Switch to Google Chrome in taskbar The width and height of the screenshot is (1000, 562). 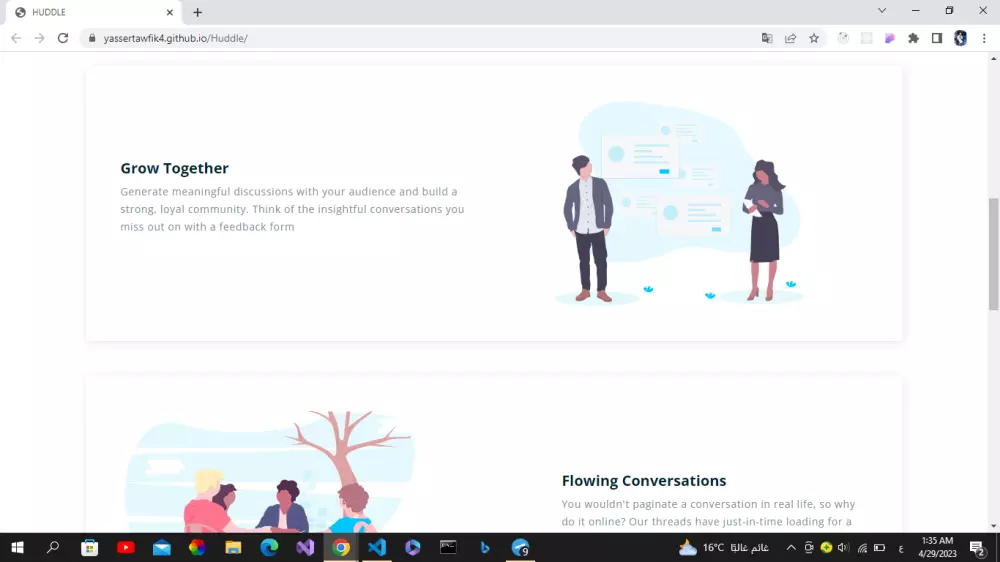(x=341, y=547)
